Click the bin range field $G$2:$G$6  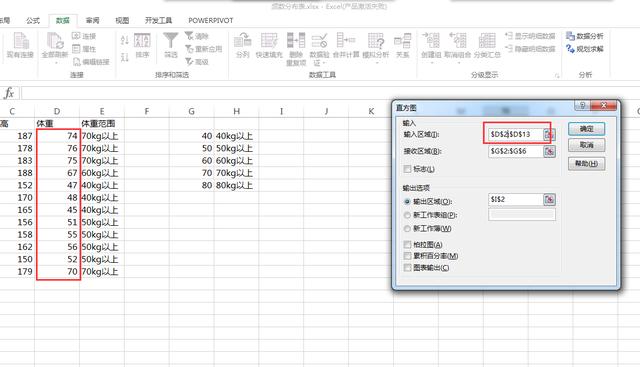pyautogui.click(x=516, y=151)
